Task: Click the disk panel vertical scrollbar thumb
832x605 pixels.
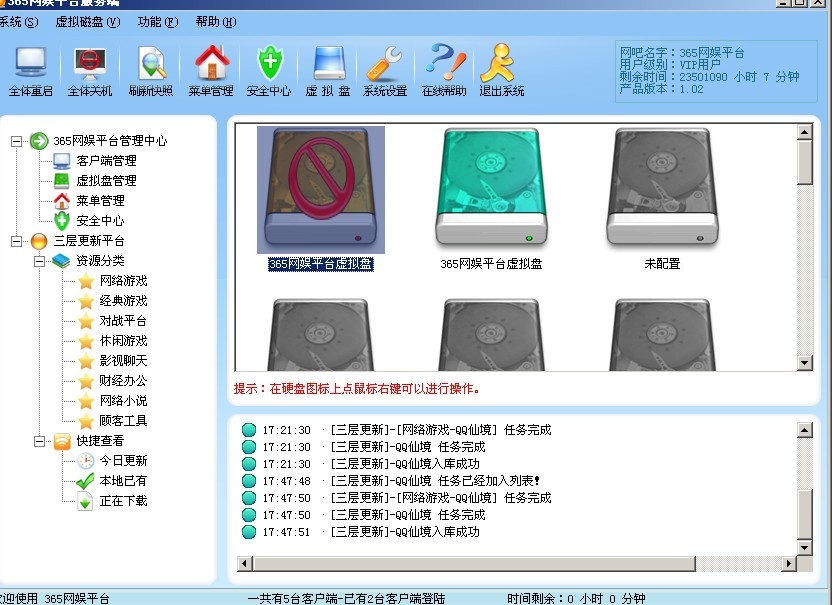Action: coord(805,162)
